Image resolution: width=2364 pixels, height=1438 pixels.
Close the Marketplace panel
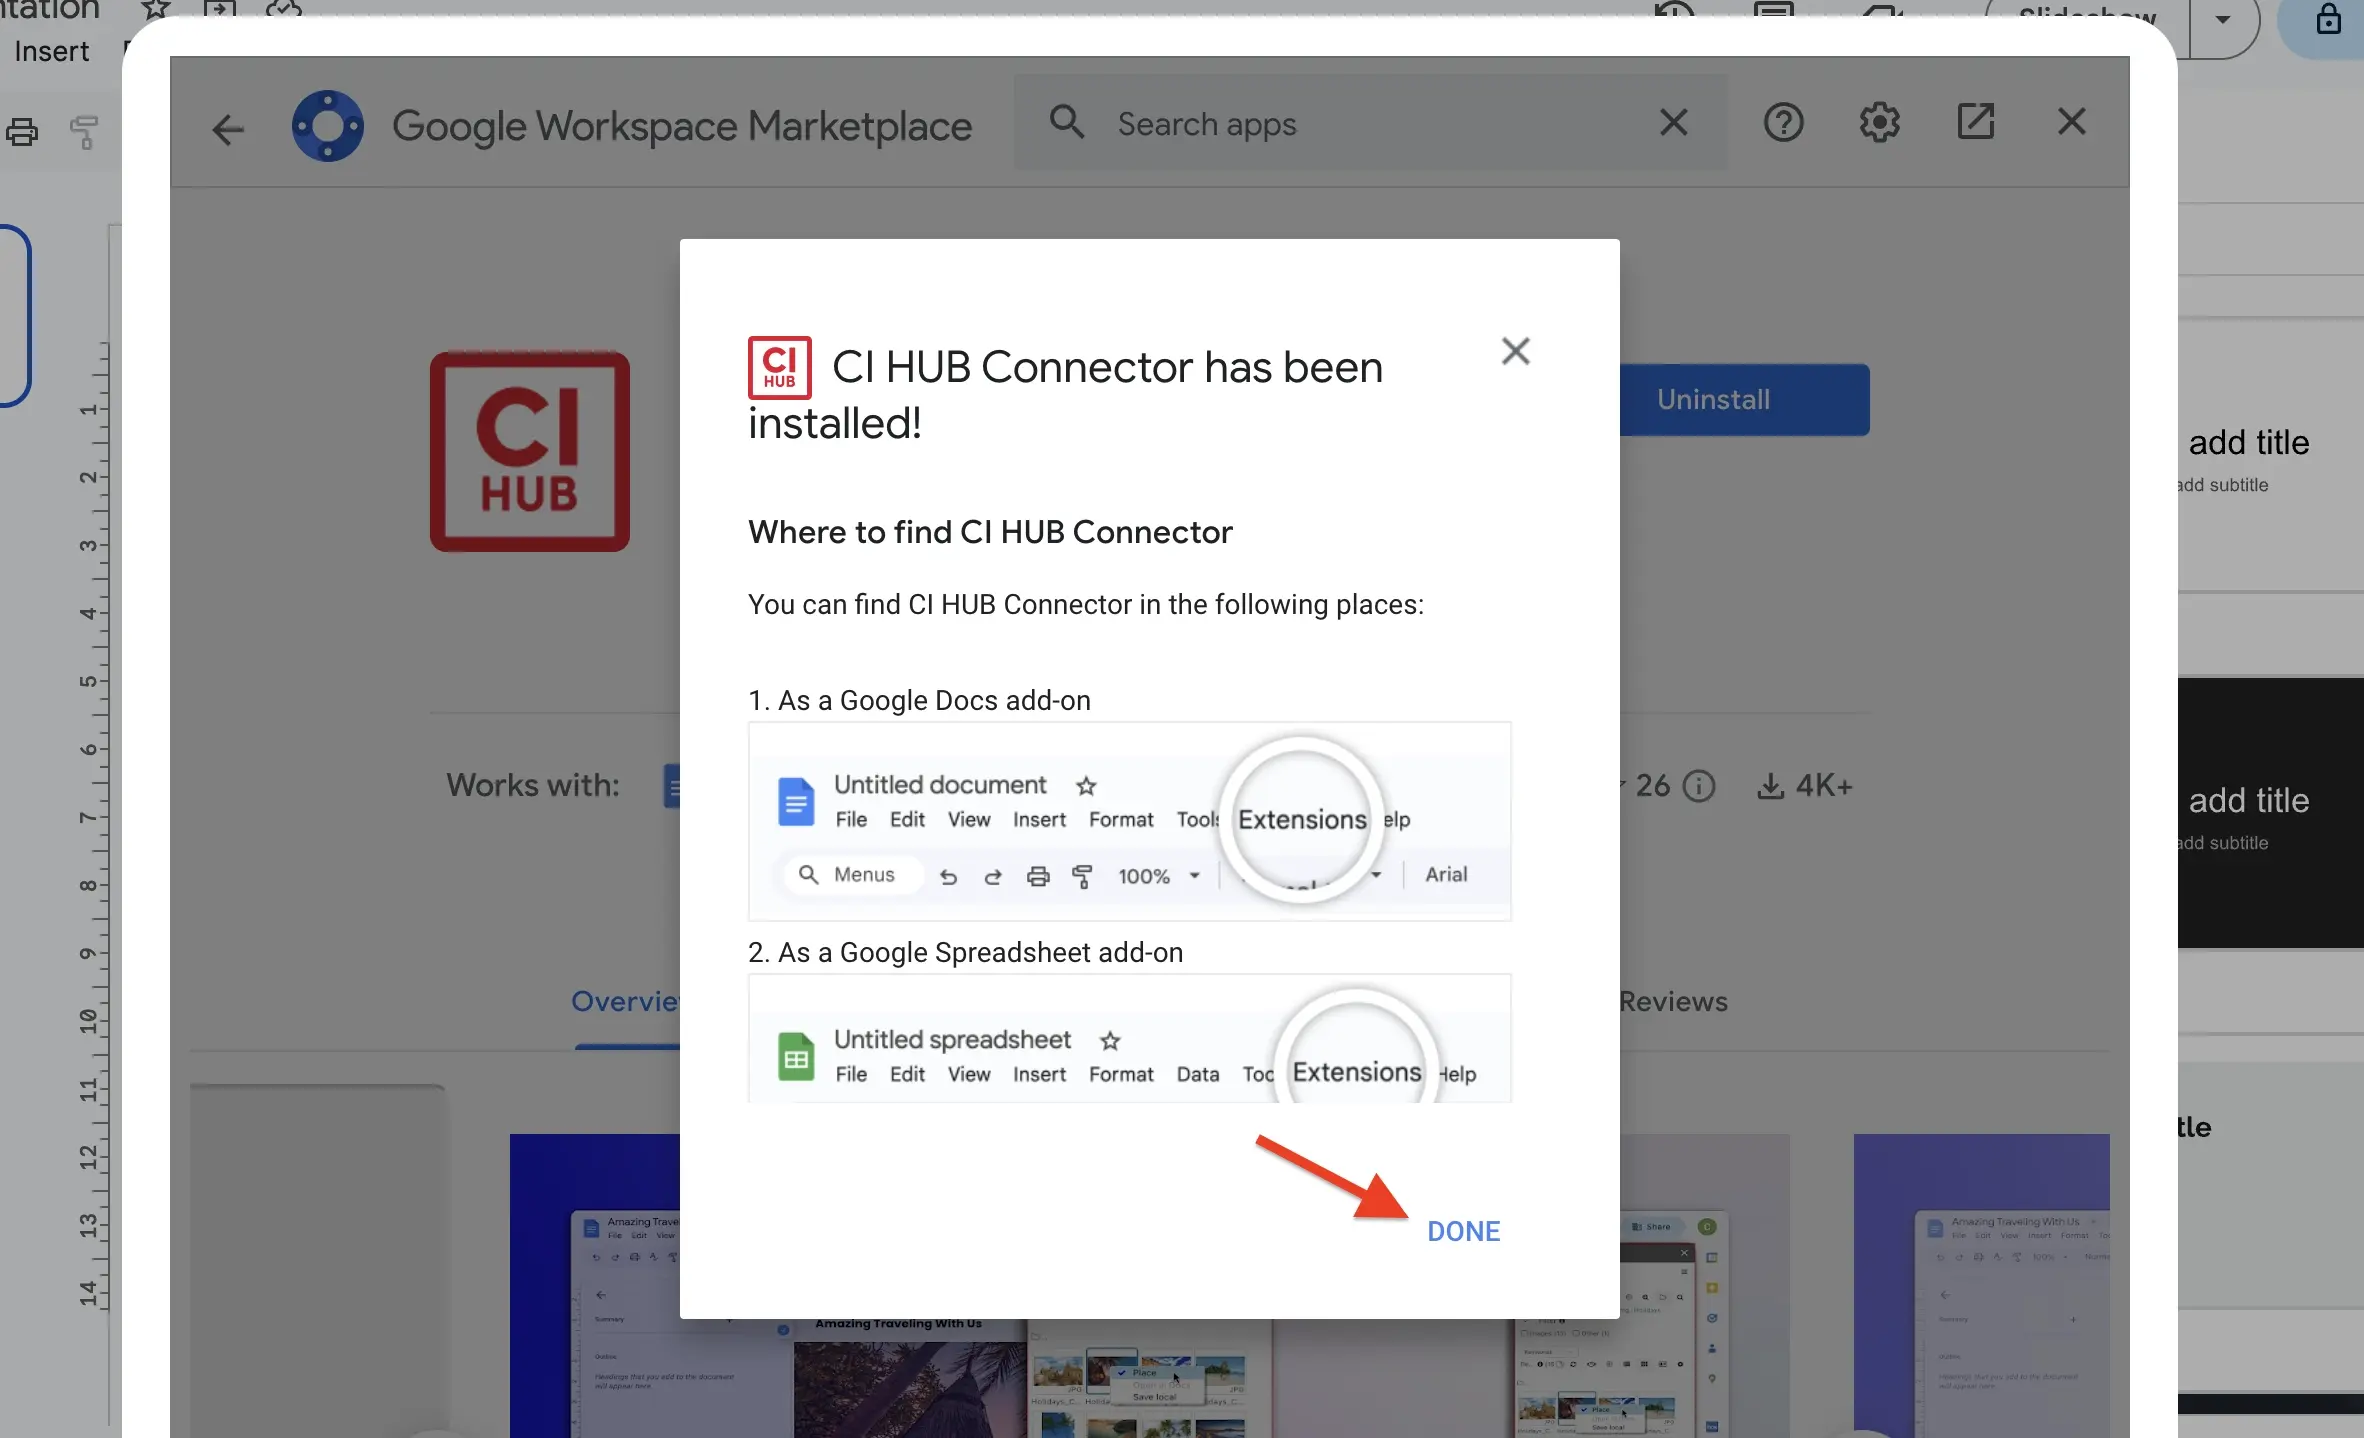2072,122
